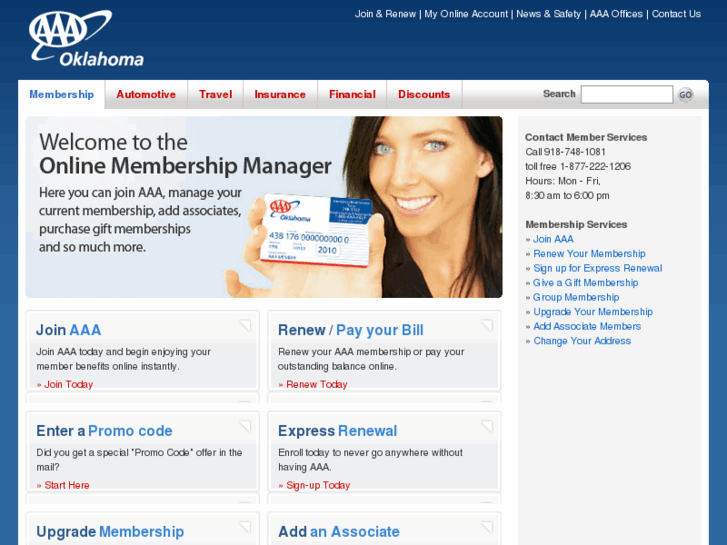This screenshot has height=545, width=727.
Task: Open Sign up for Express Renewal
Action: pyautogui.click(x=598, y=268)
